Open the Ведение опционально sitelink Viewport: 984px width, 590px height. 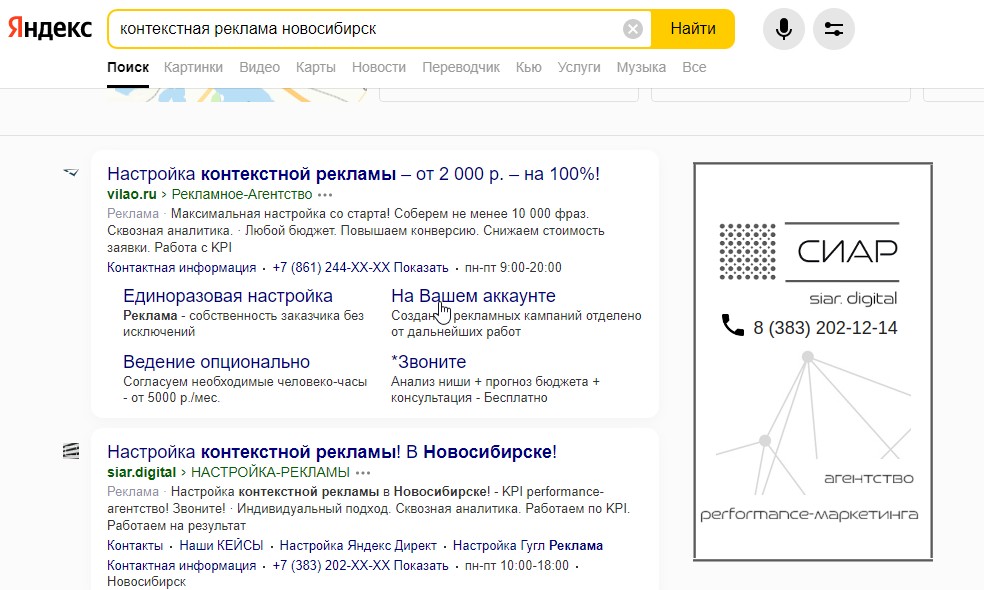(x=217, y=362)
